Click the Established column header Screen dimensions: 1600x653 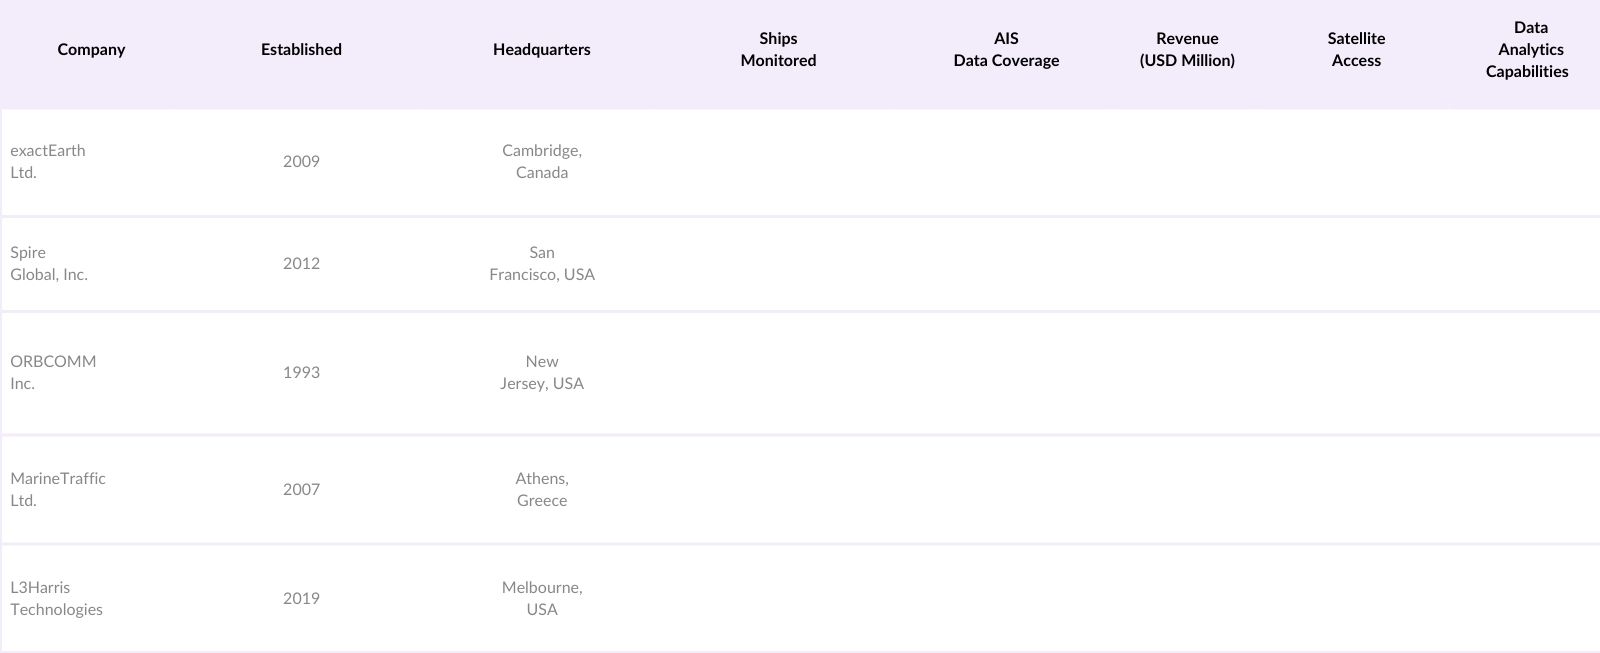tap(301, 50)
